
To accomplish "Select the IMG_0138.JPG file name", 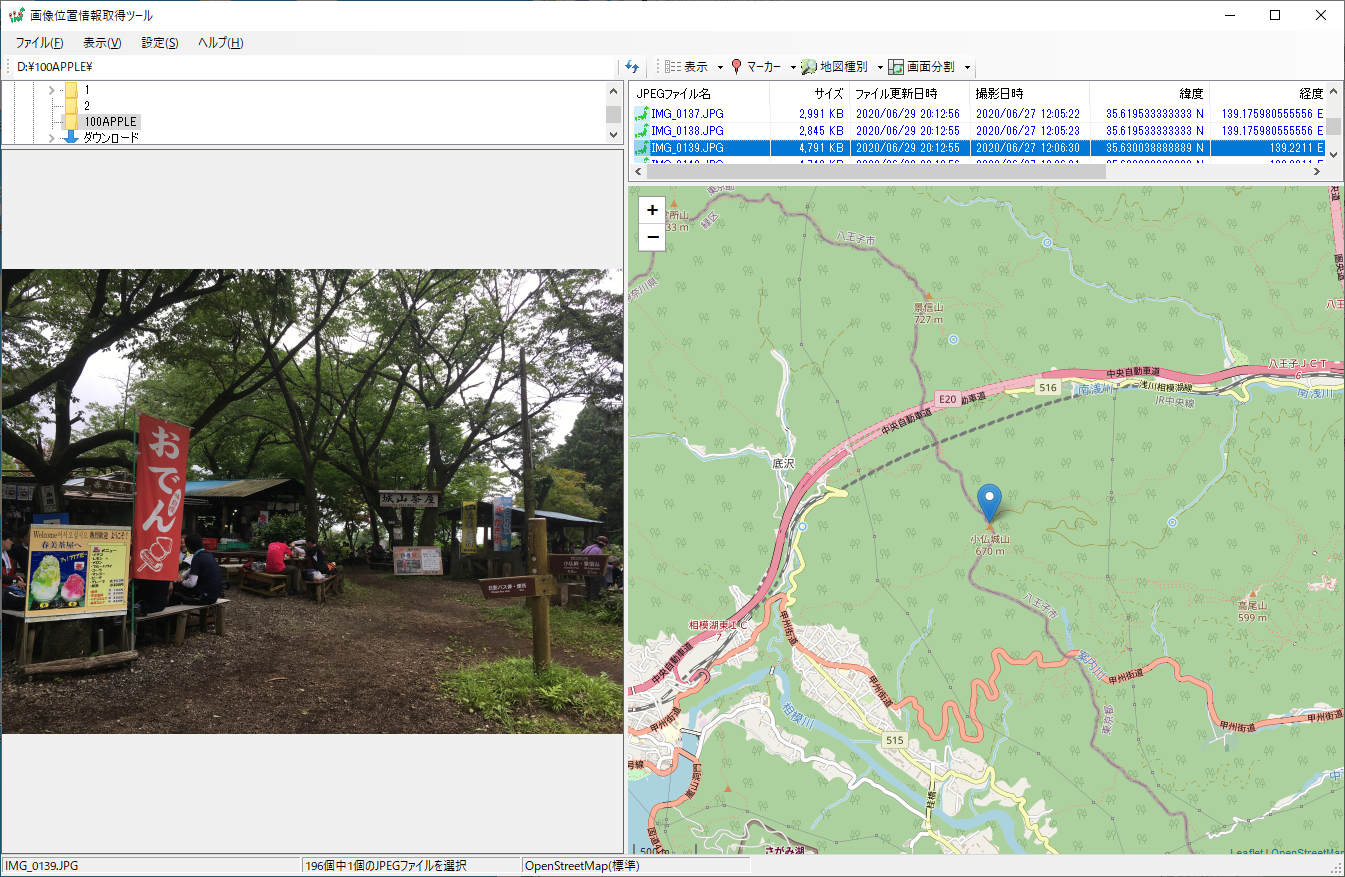I will (x=687, y=131).
